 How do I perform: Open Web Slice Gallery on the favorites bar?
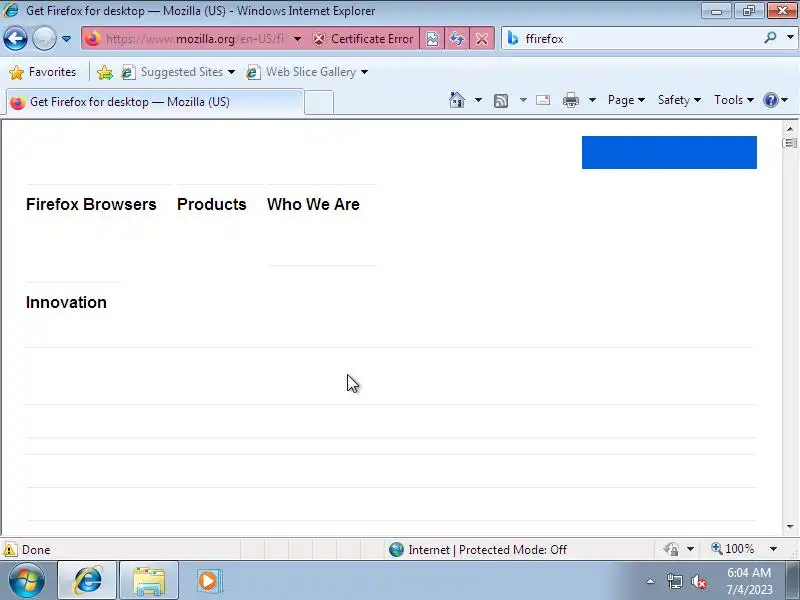pyautogui.click(x=306, y=72)
